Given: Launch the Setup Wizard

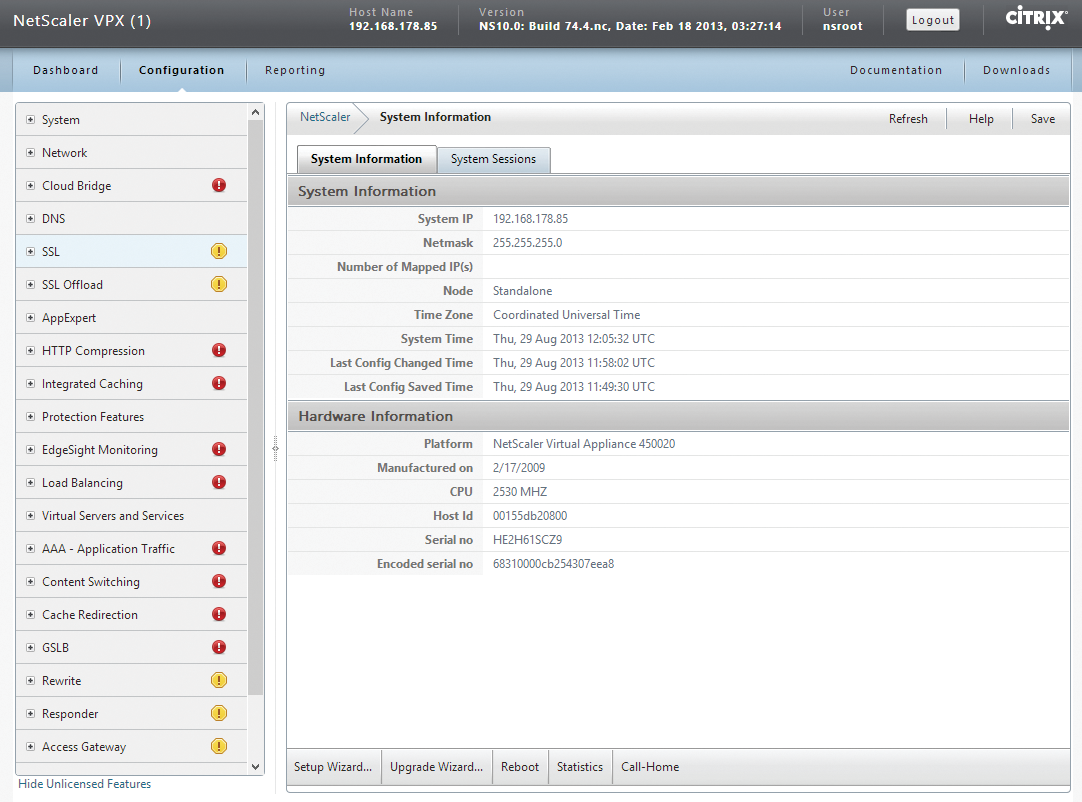Looking at the screenshot, I should [333, 767].
